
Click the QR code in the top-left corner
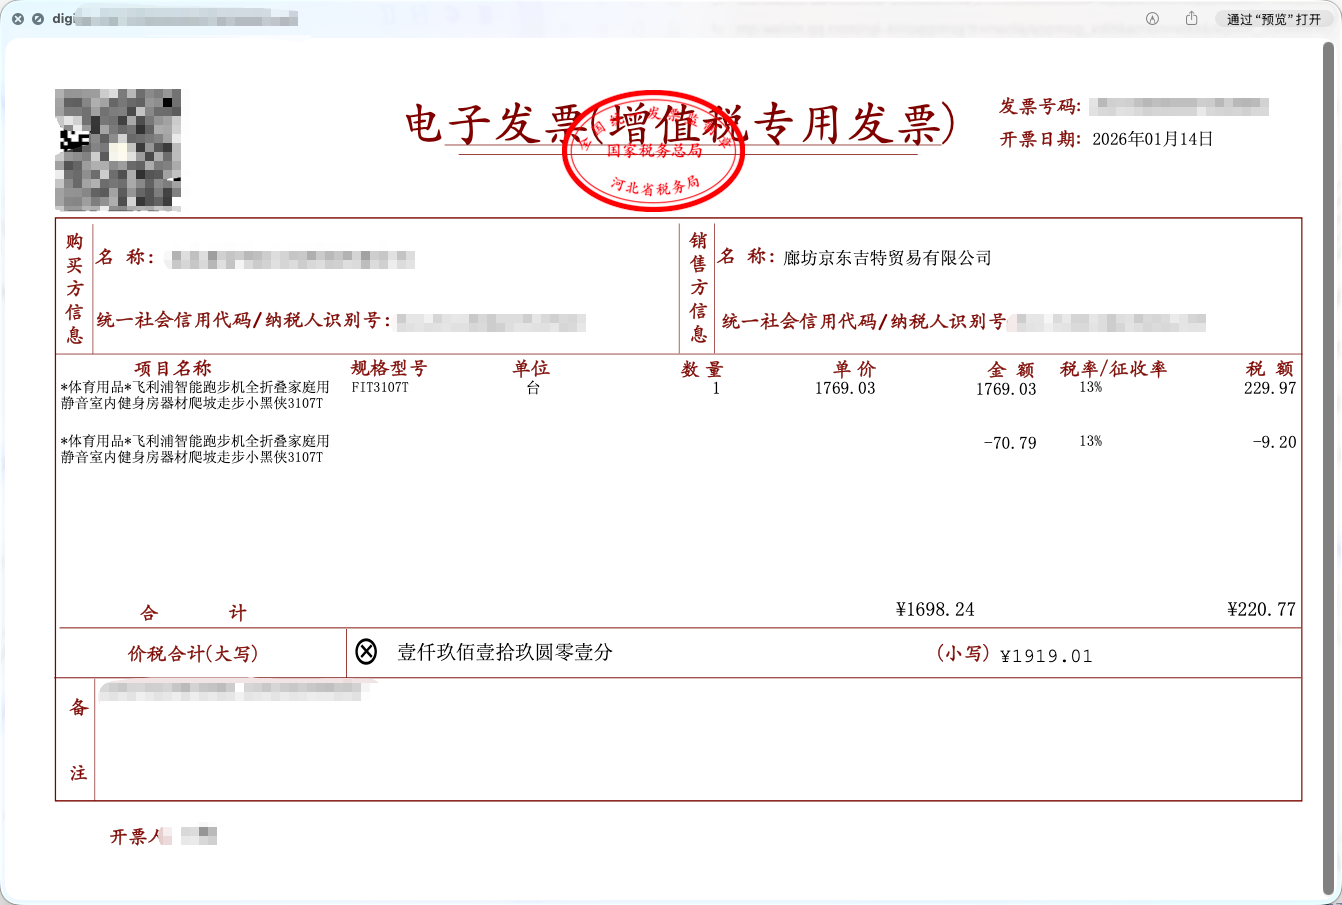click(x=117, y=149)
